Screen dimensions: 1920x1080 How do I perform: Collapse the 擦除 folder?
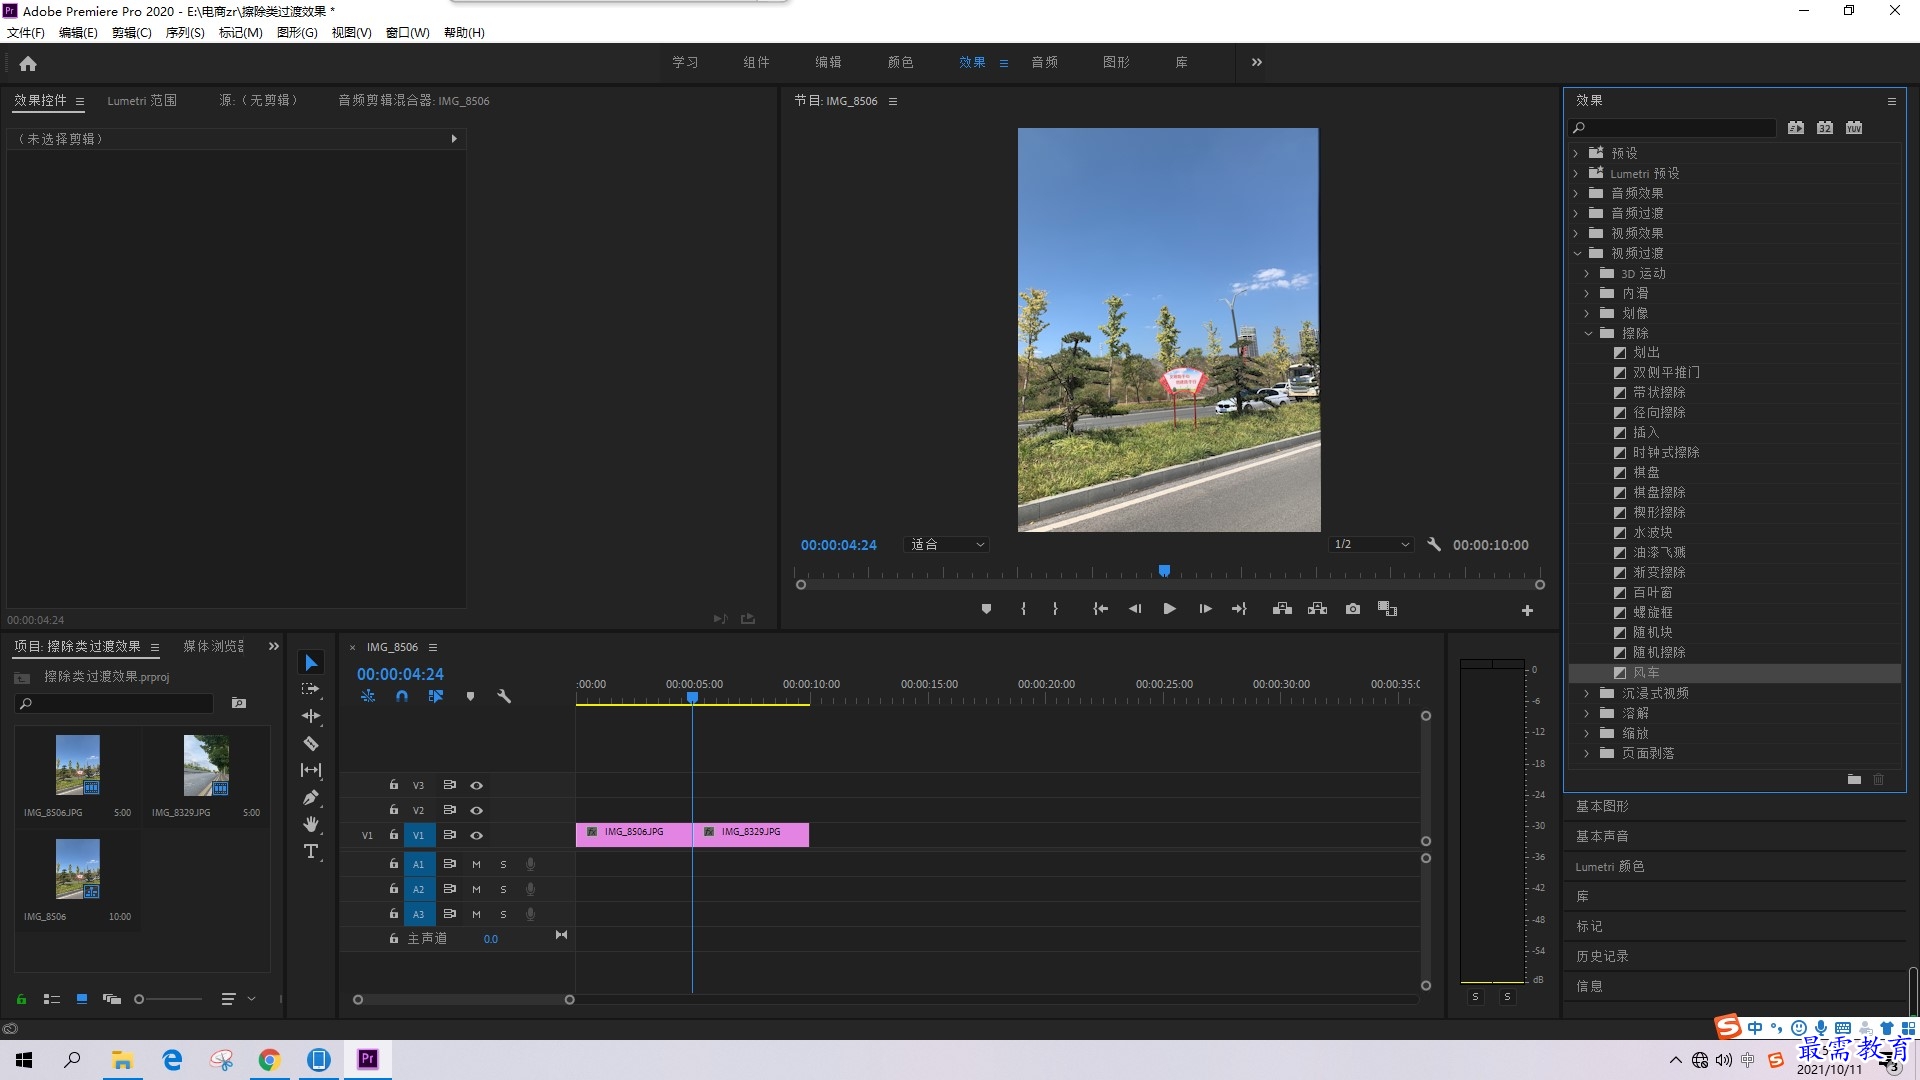1588,333
